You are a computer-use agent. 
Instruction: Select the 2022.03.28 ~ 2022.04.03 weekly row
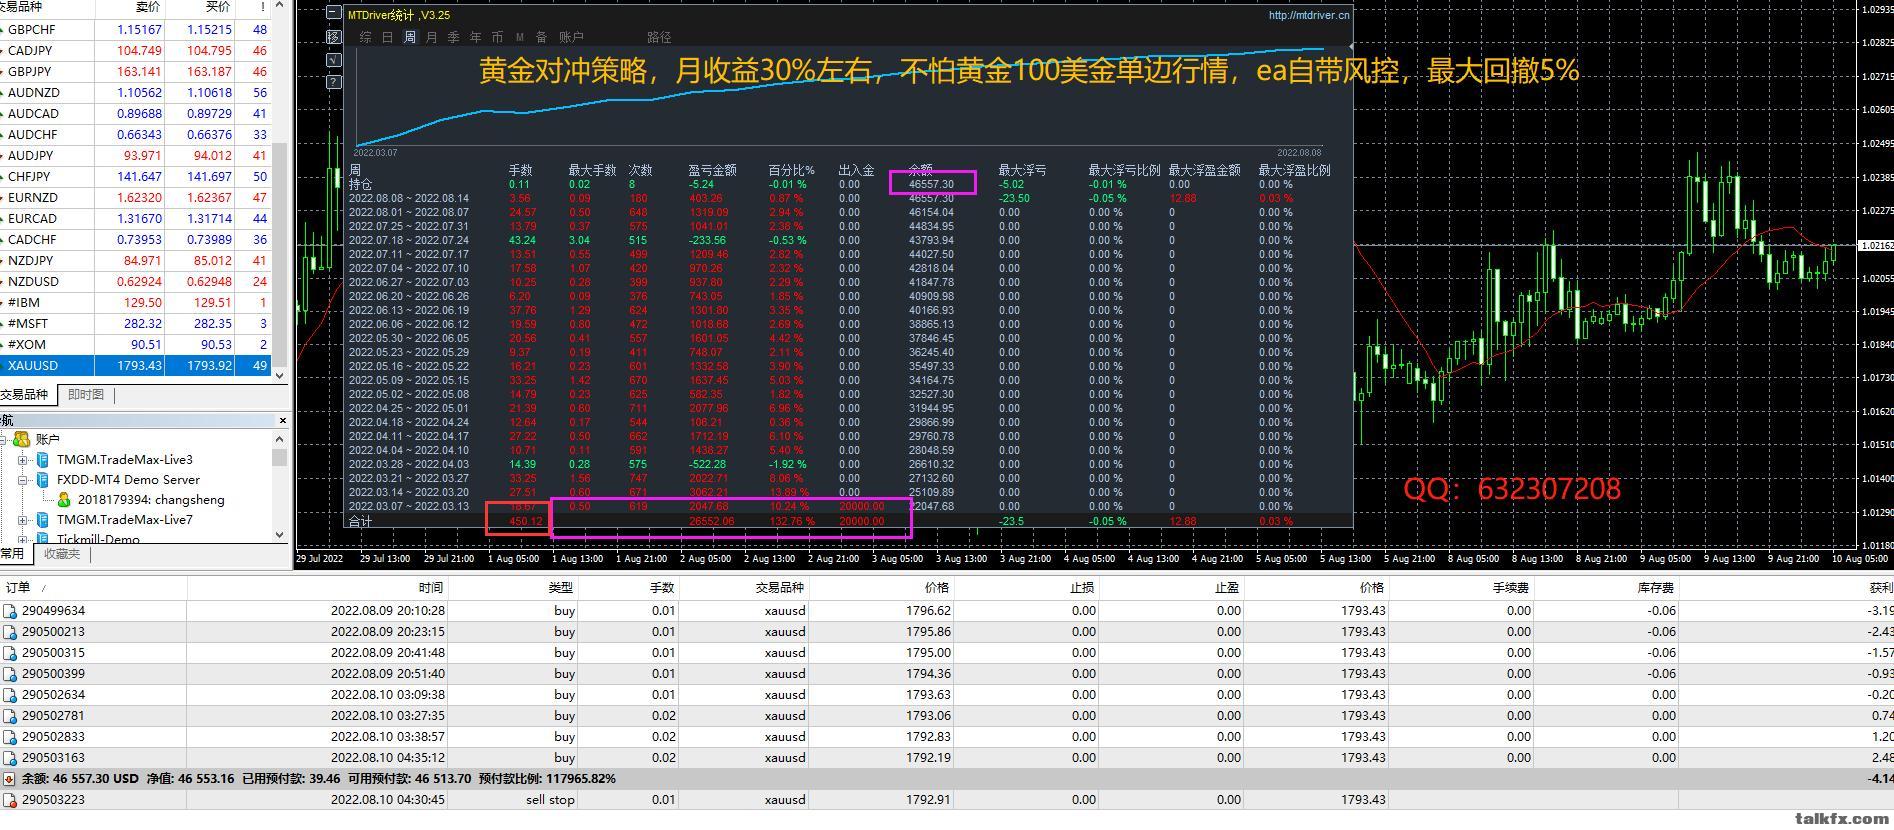click(x=846, y=464)
